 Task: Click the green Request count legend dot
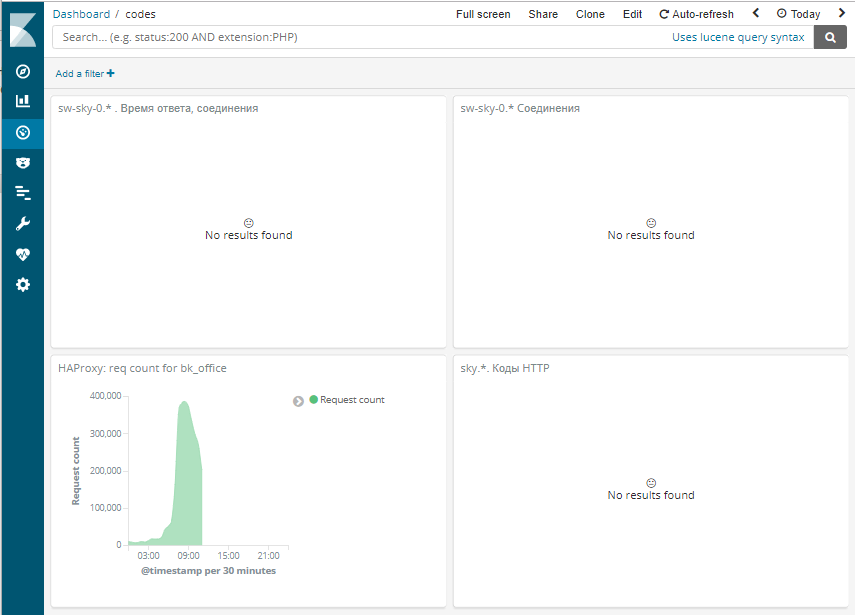coord(313,400)
